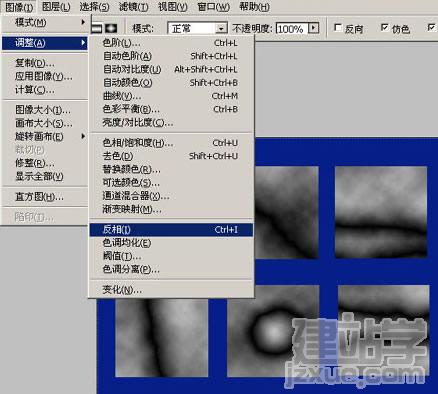Choose 色相/饱和度(H)... adjustment
The image size is (438, 394).
coord(171,143)
